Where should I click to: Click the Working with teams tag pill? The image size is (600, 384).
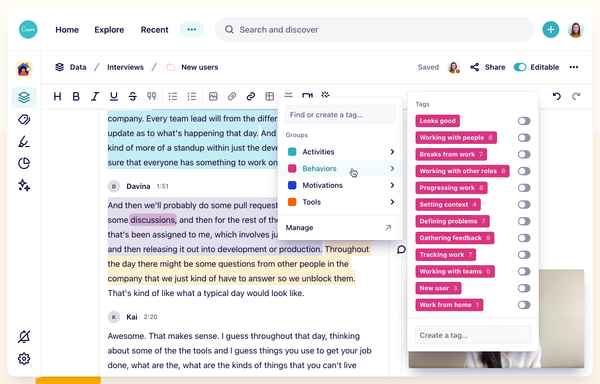click(x=455, y=272)
